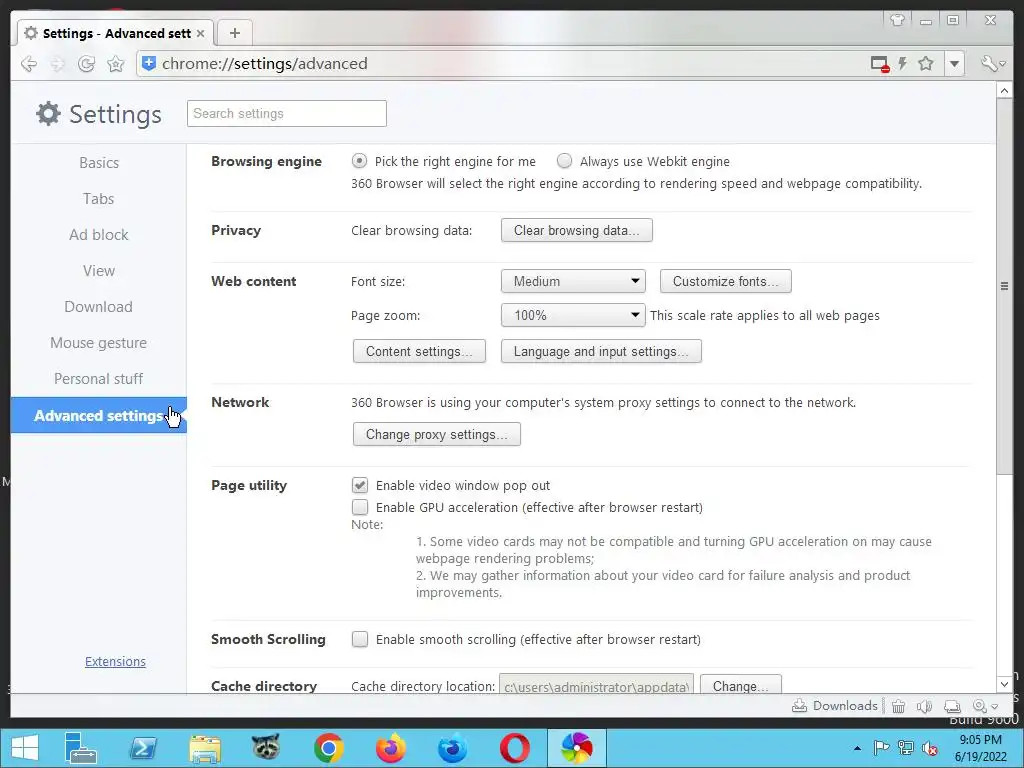Open the Personal stuff section
The width and height of the screenshot is (1024, 768).
pos(99,379)
